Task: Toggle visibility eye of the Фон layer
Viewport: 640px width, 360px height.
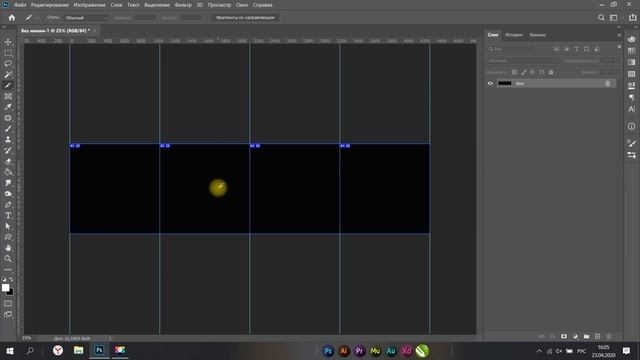Action: 490,83
